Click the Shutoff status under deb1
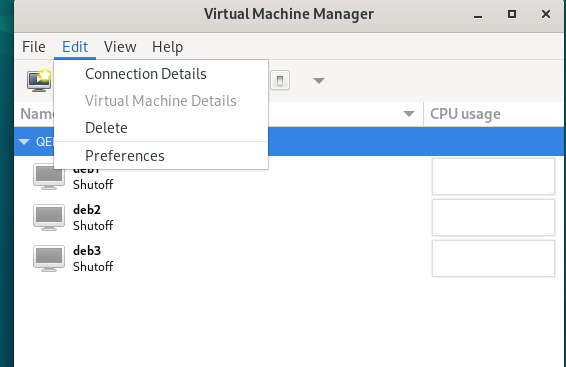This screenshot has width=566, height=367. 93,184
